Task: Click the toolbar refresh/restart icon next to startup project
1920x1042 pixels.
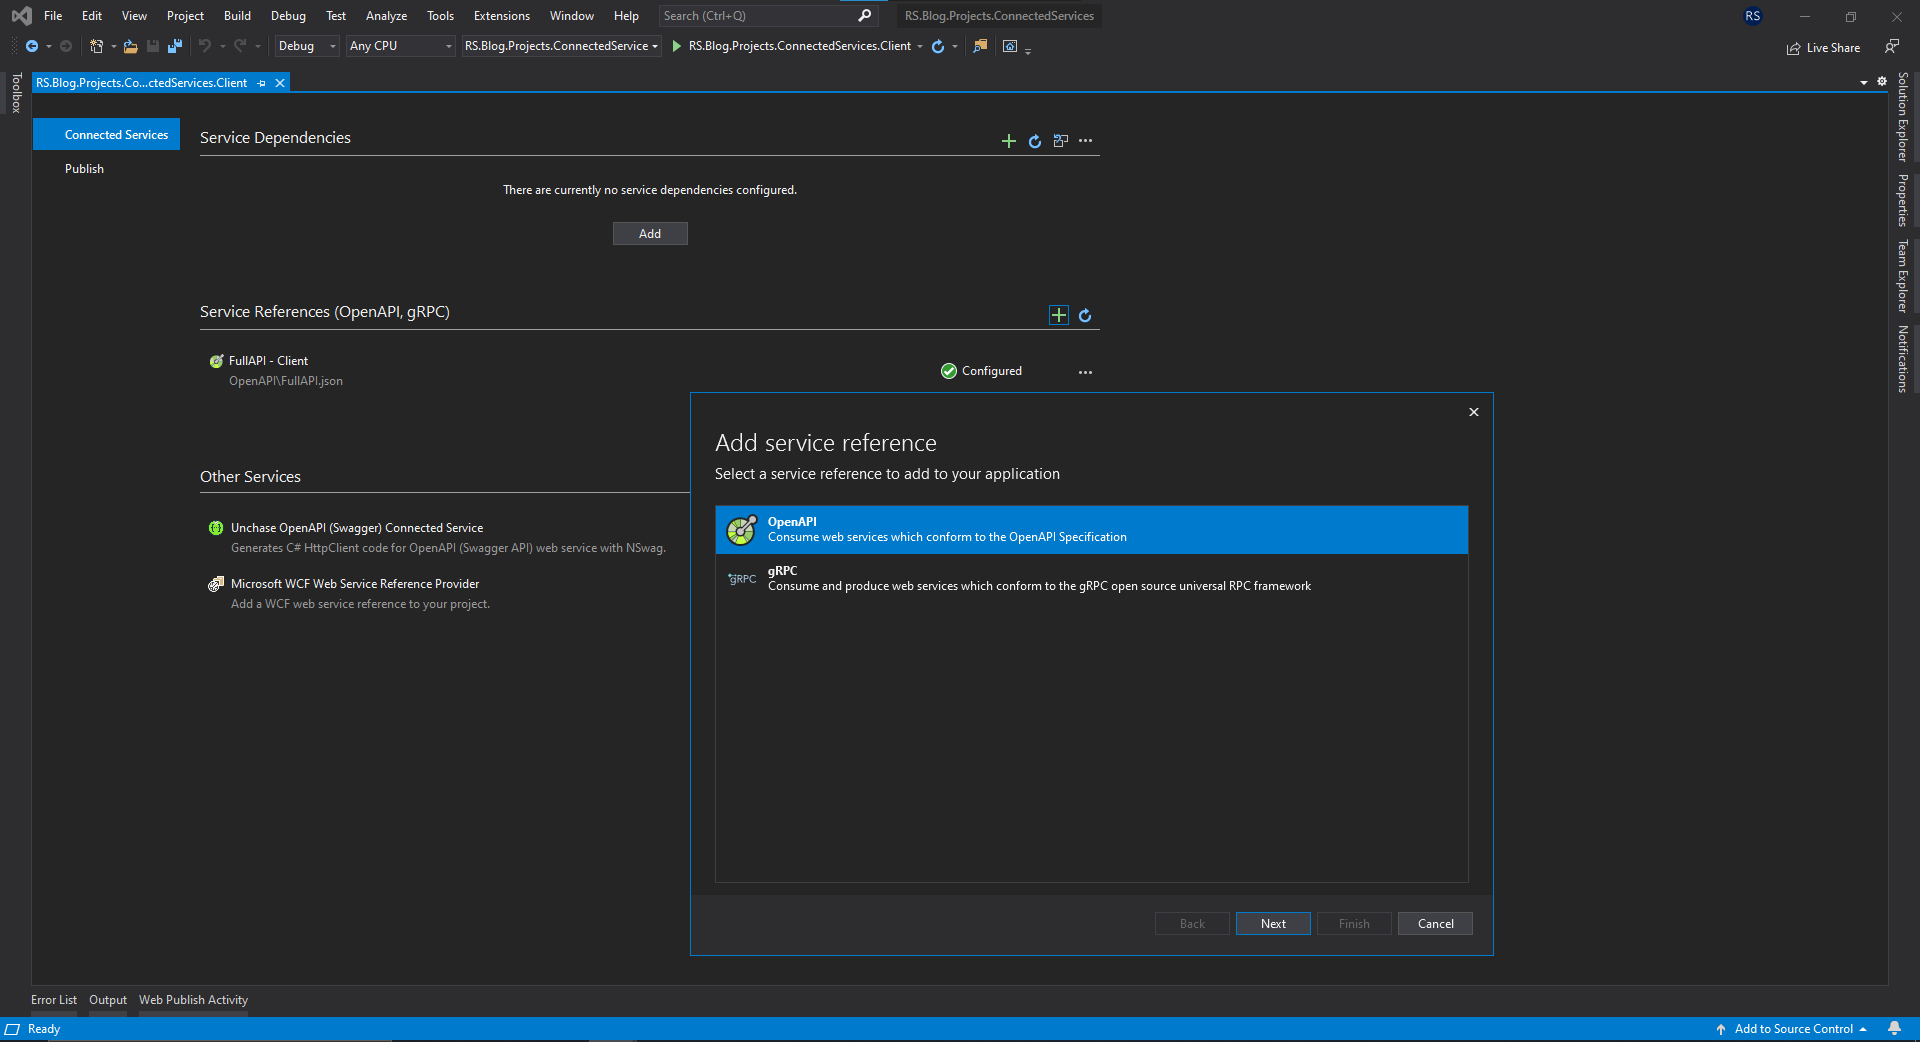Action: click(938, 46)
